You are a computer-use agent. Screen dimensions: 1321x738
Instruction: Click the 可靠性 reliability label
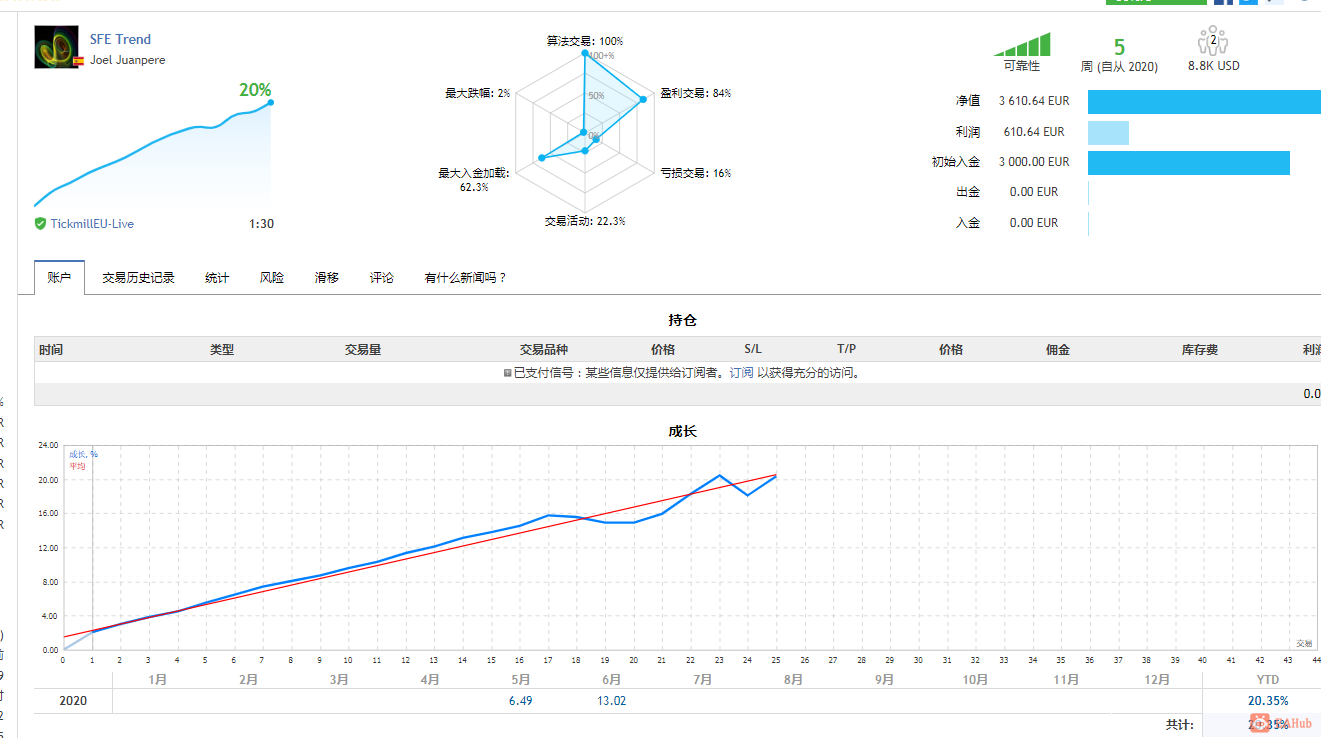(x=1022, y=66)
